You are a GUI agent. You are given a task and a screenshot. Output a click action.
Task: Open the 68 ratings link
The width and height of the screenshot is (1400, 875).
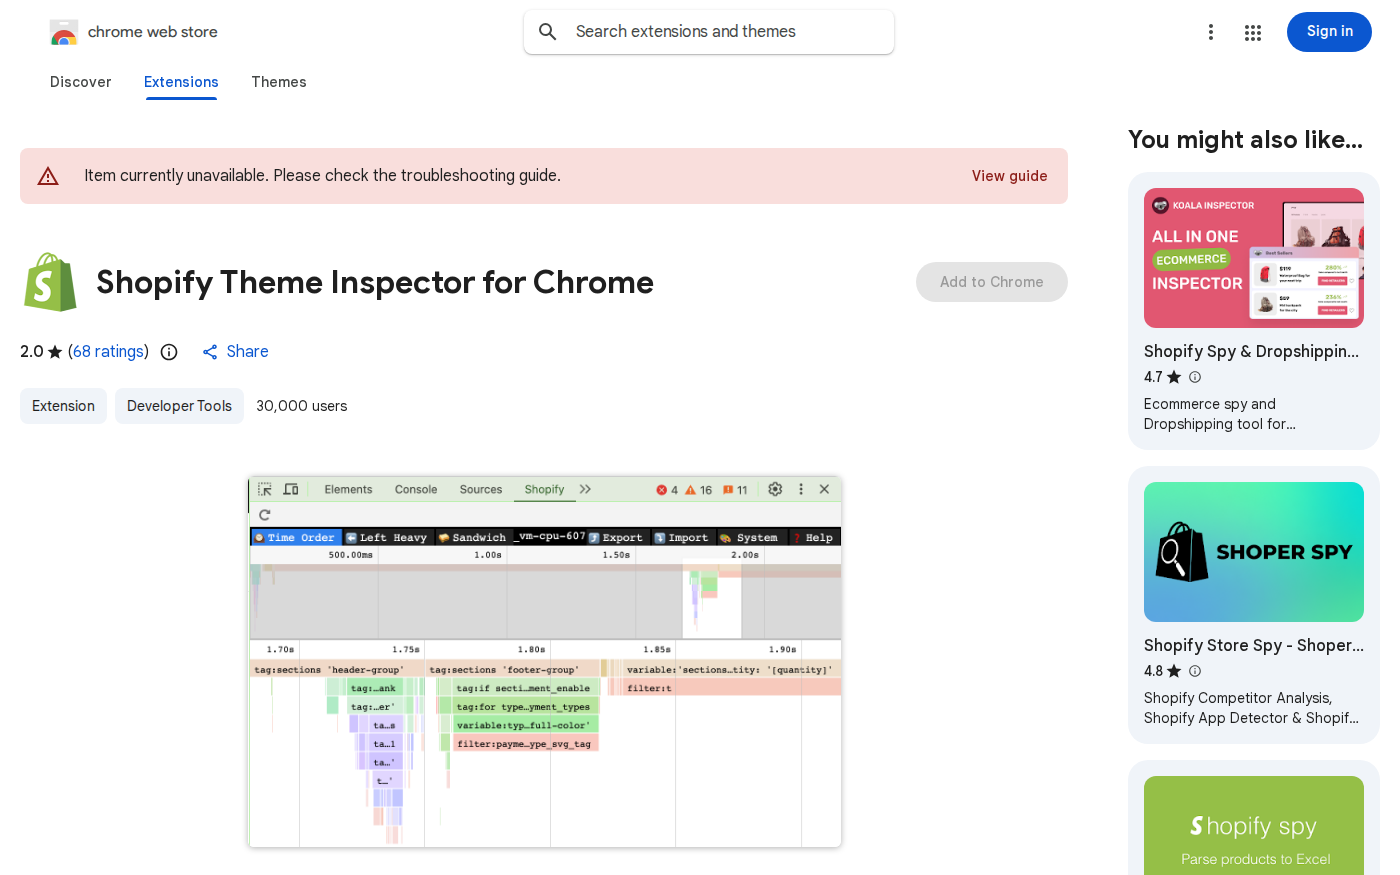pos(108,352)
